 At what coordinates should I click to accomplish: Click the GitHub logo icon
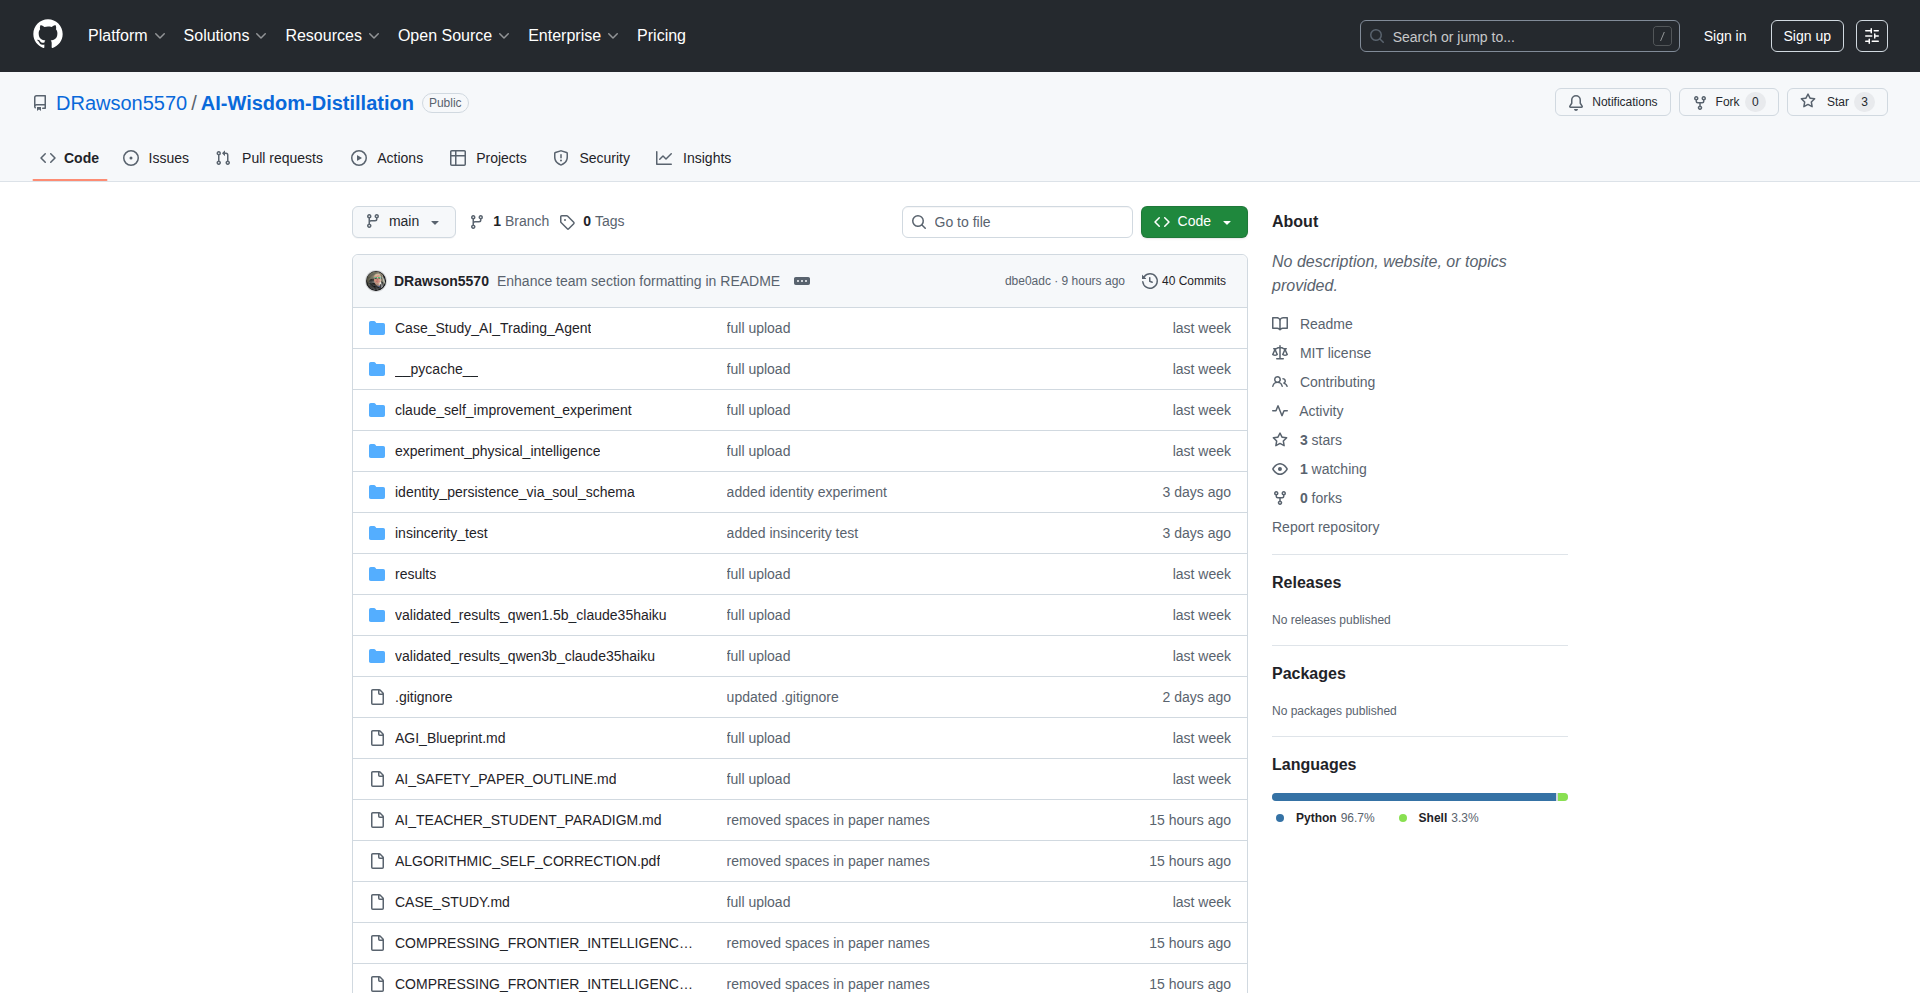pos(48,35)
